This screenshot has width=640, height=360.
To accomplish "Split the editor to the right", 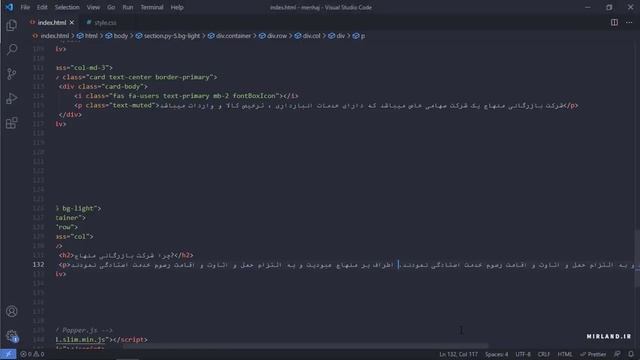I will point(614,22).
